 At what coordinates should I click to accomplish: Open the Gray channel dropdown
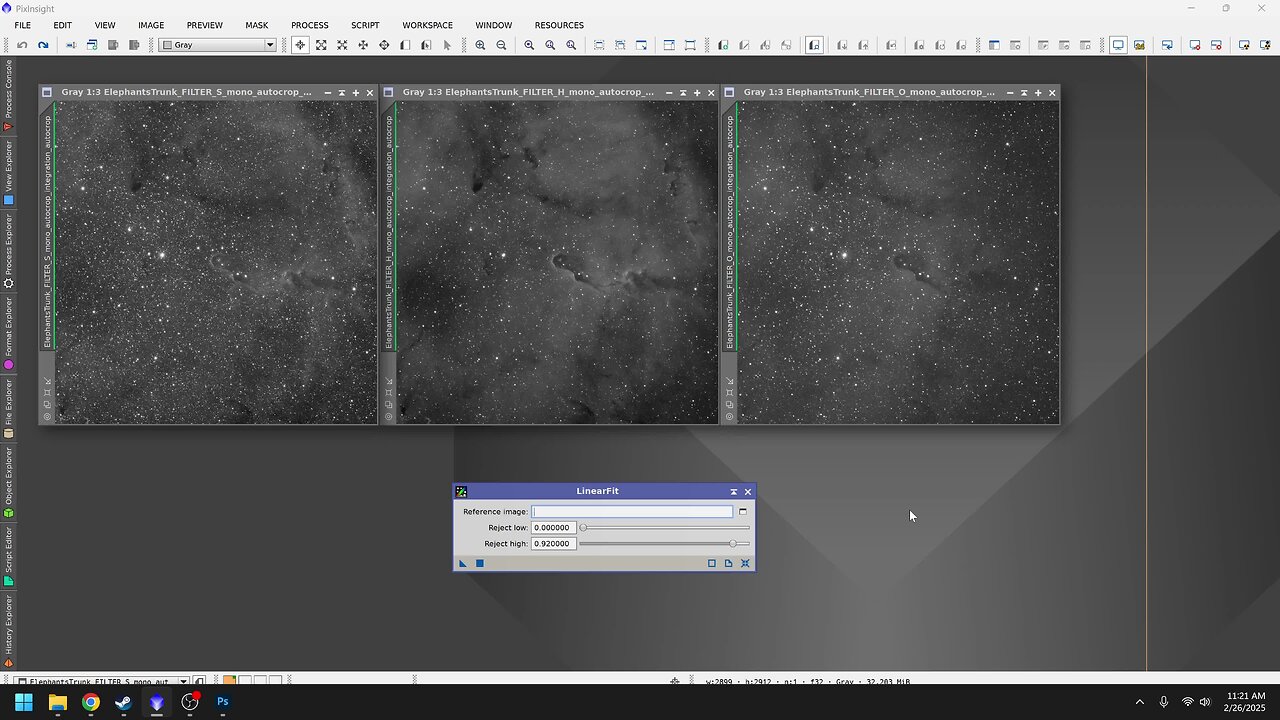tap(269, 45)
